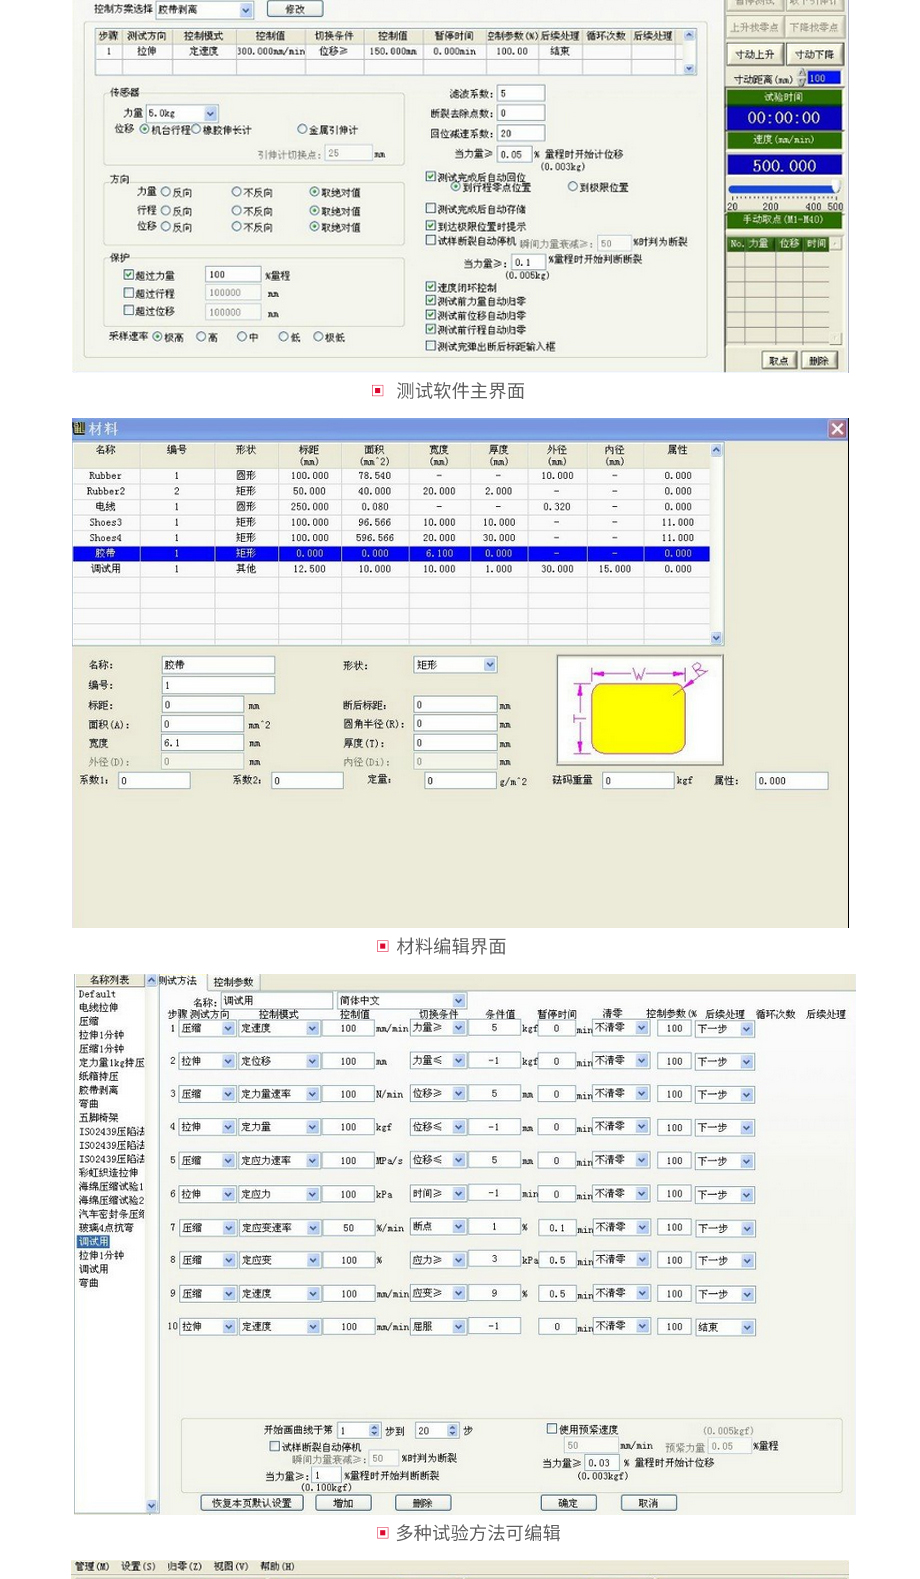Toggle the 超过行程 protection checkbox
Viewport: 920px width, 1579px height.
[129, 293]
